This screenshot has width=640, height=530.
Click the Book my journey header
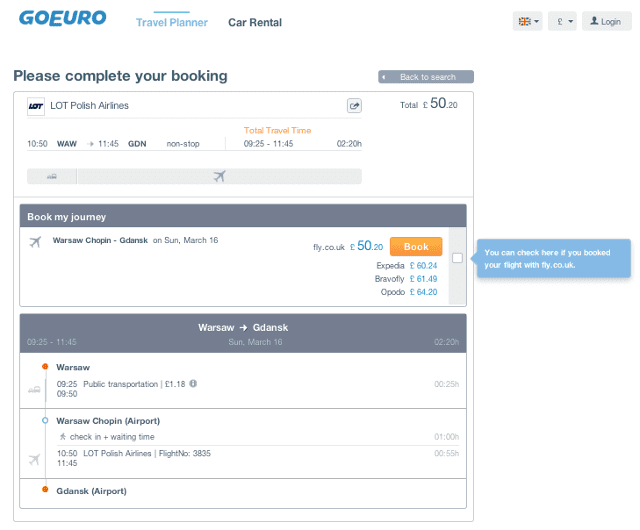243,216
